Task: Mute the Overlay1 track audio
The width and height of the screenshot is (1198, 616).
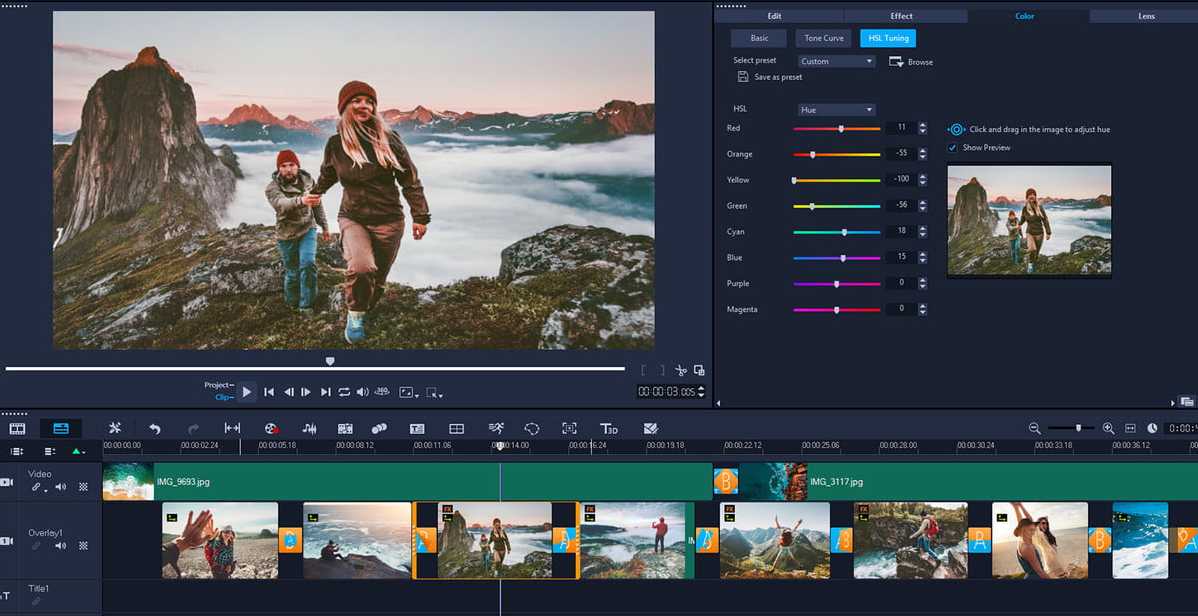Action: 60,545
